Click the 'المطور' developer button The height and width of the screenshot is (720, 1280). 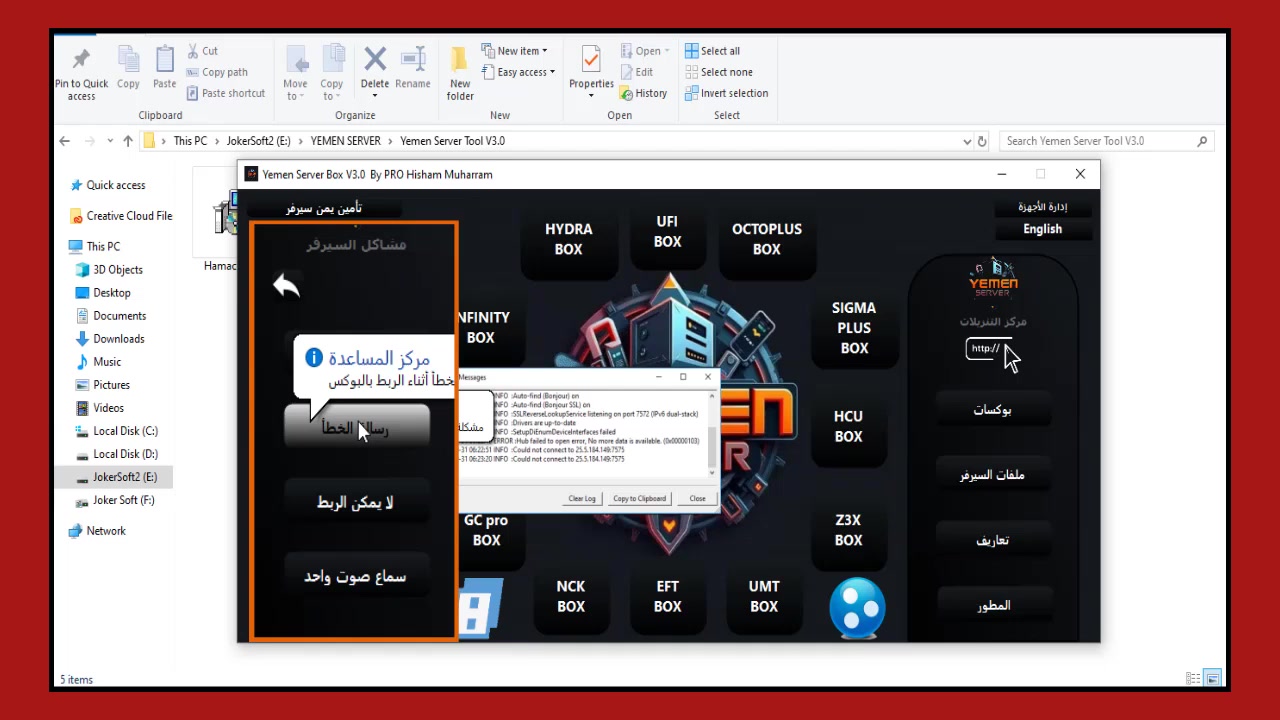tap(992, 605)
